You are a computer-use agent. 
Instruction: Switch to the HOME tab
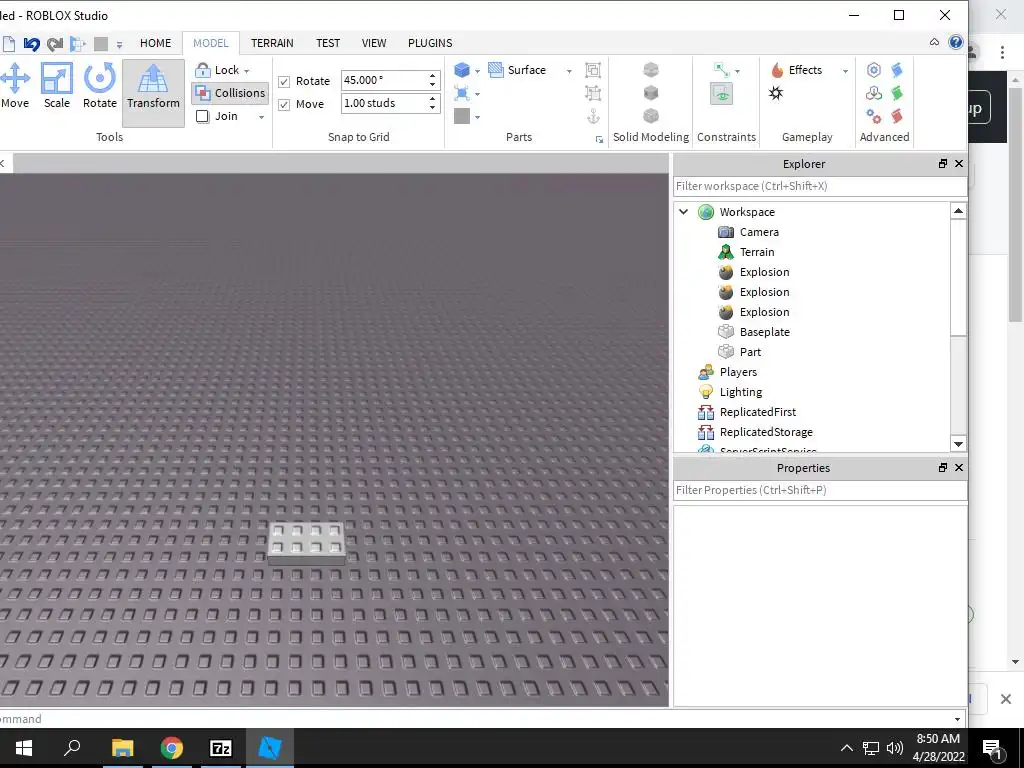155,43
